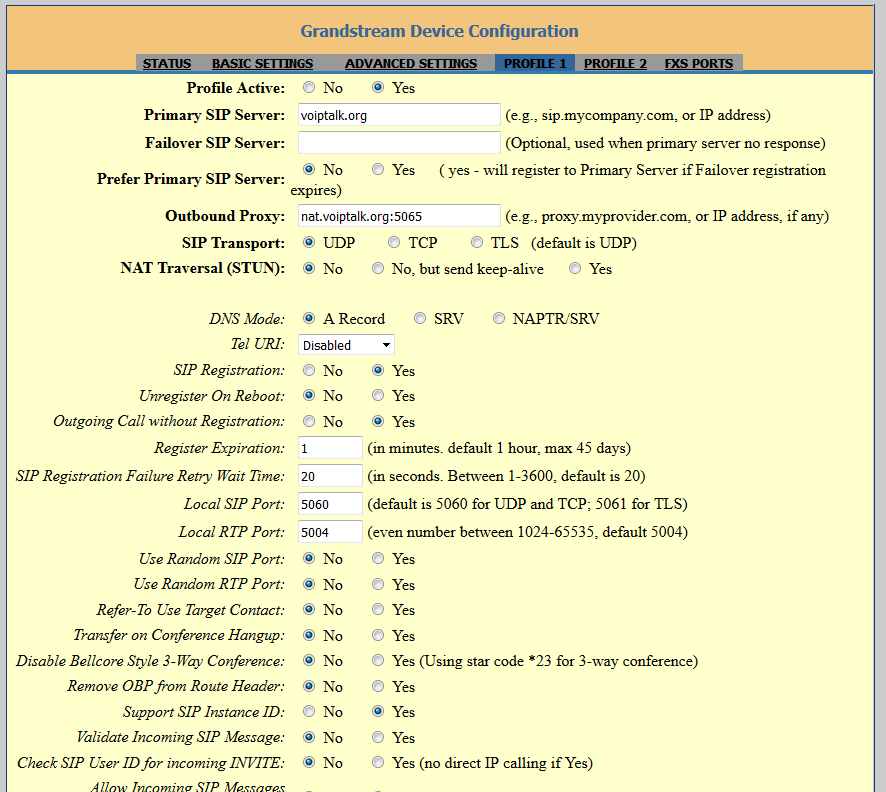Set Use Random RTP Port to Yes
This screenshot has width=886, height=792.
[x=378, y=584]
